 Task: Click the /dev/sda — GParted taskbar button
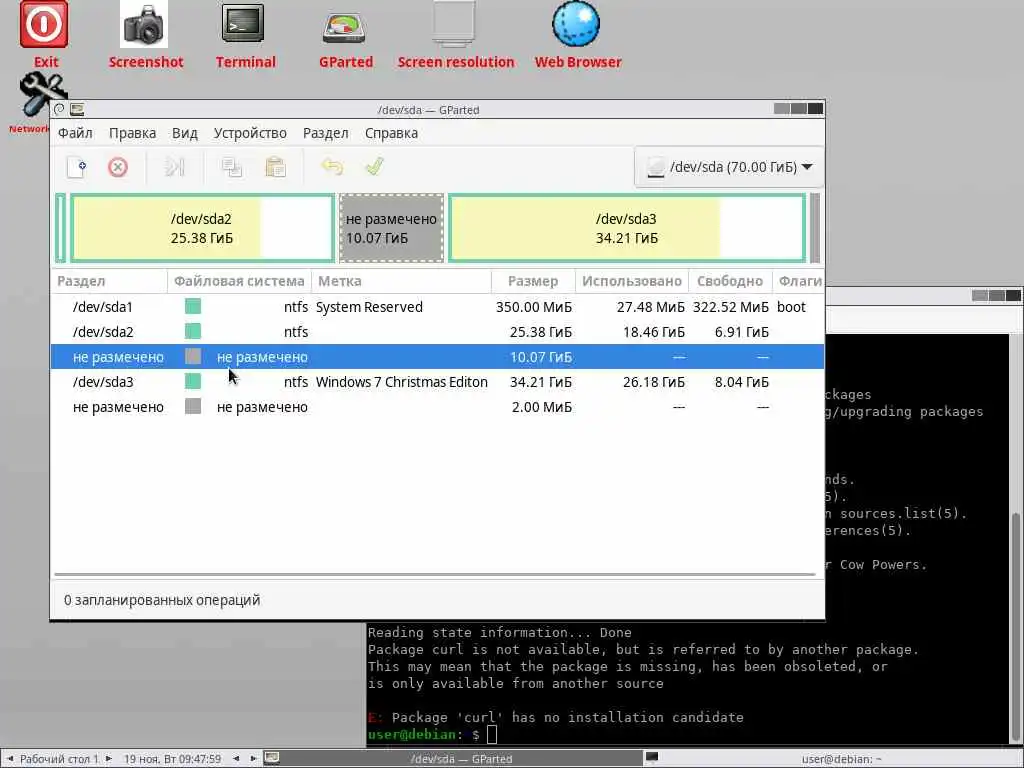pos(452,759)
